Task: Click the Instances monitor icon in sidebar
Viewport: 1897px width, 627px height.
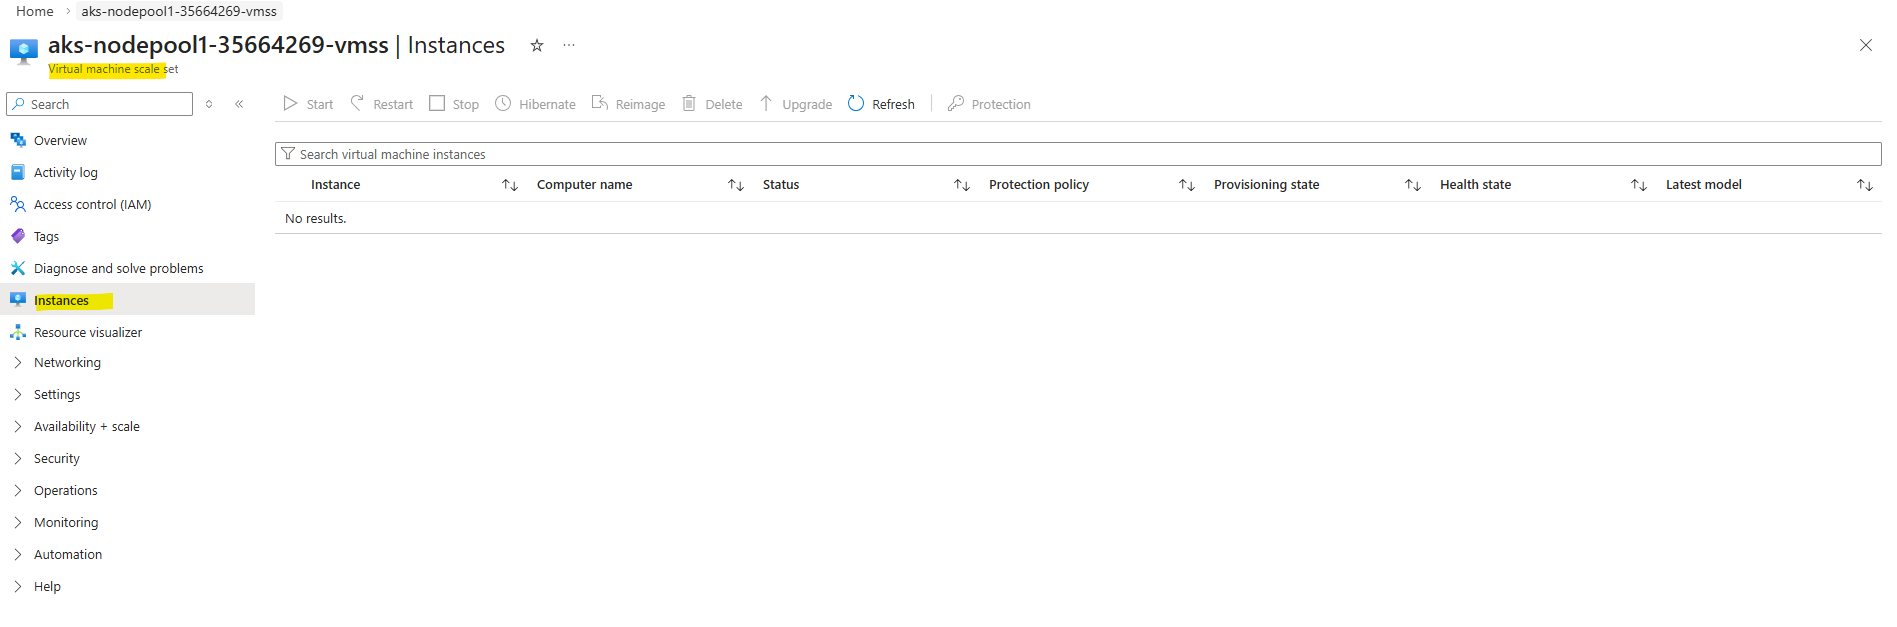Action: [x=18, y=300]
